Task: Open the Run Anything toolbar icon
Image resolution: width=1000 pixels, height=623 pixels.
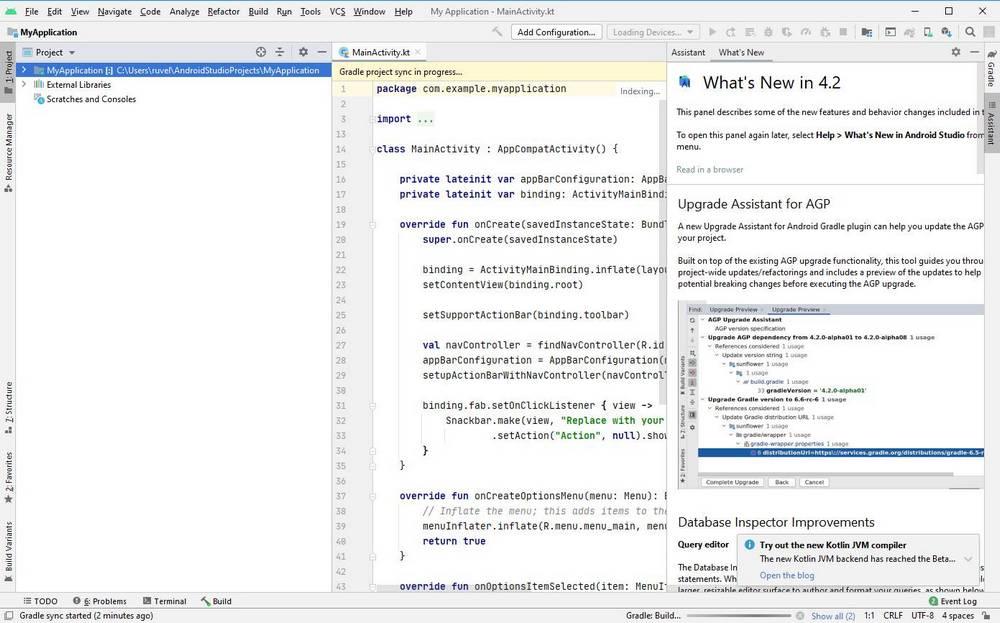Action: [890, 32]
